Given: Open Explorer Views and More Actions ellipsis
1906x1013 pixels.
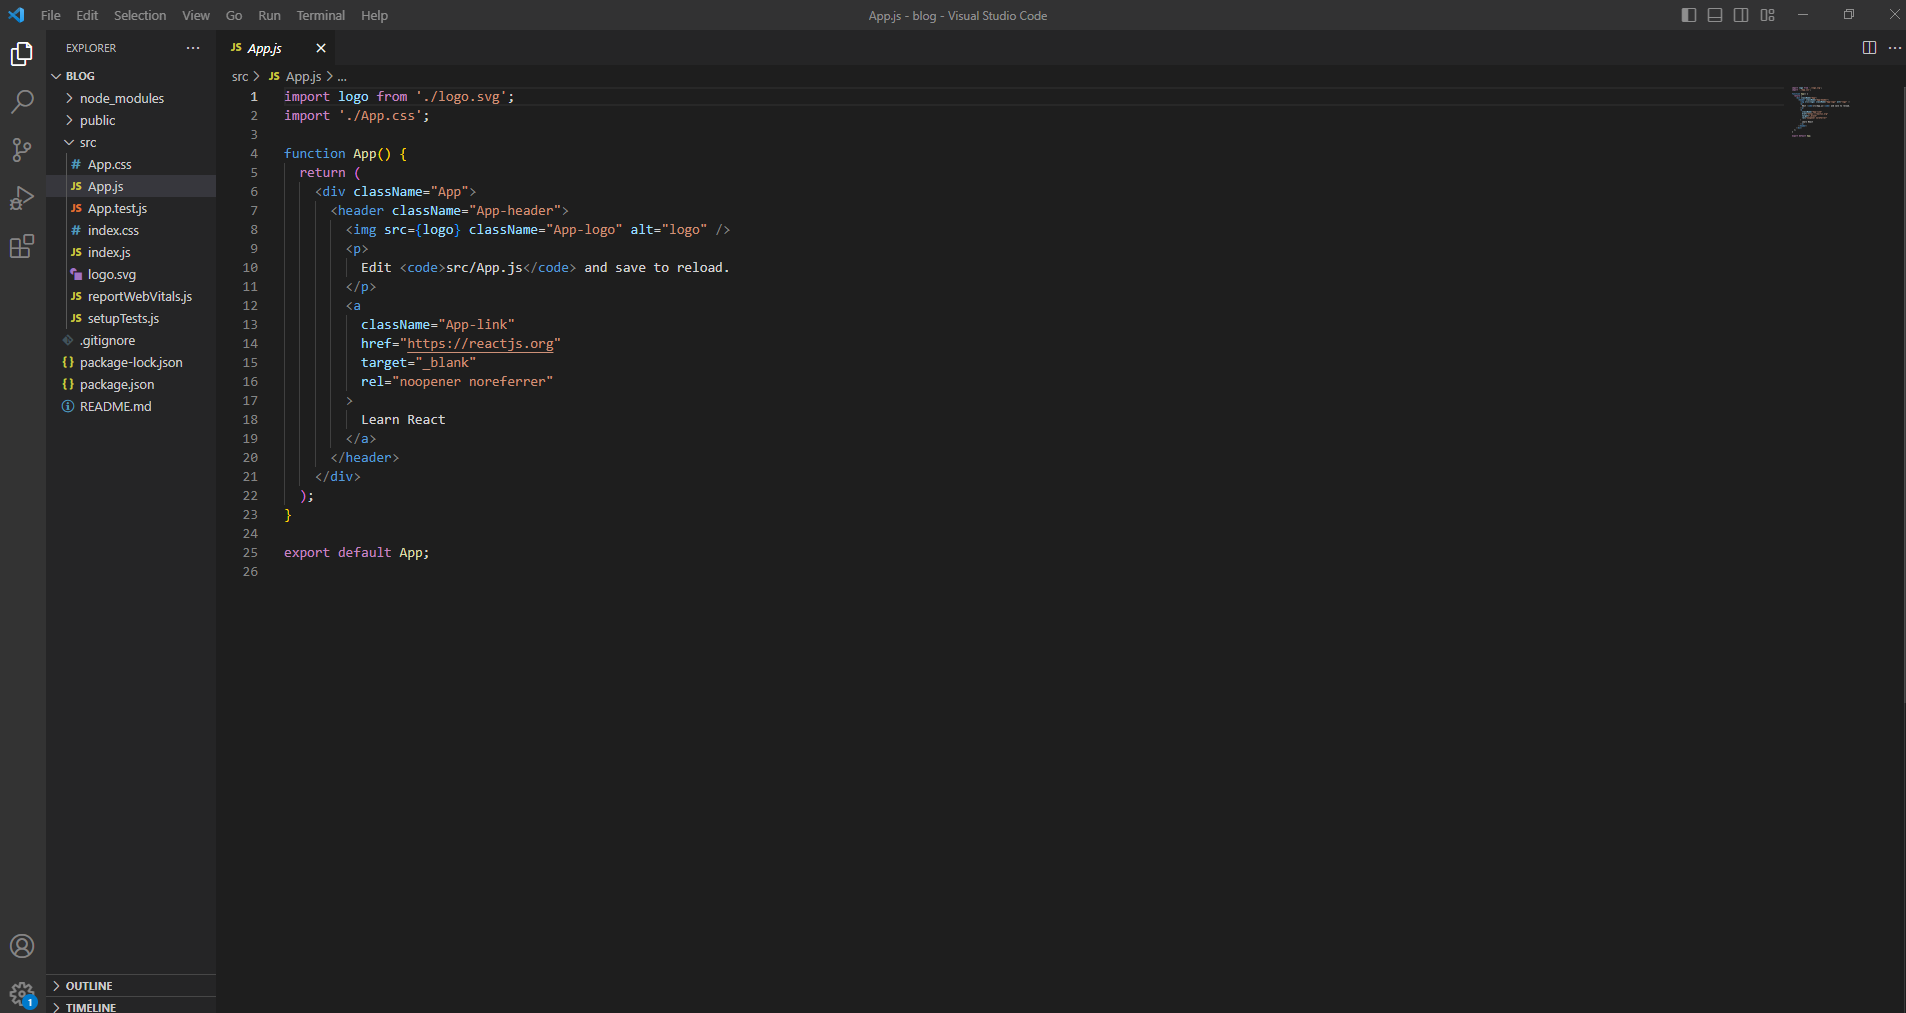Looking at the screenshot, I should [193, 48].
